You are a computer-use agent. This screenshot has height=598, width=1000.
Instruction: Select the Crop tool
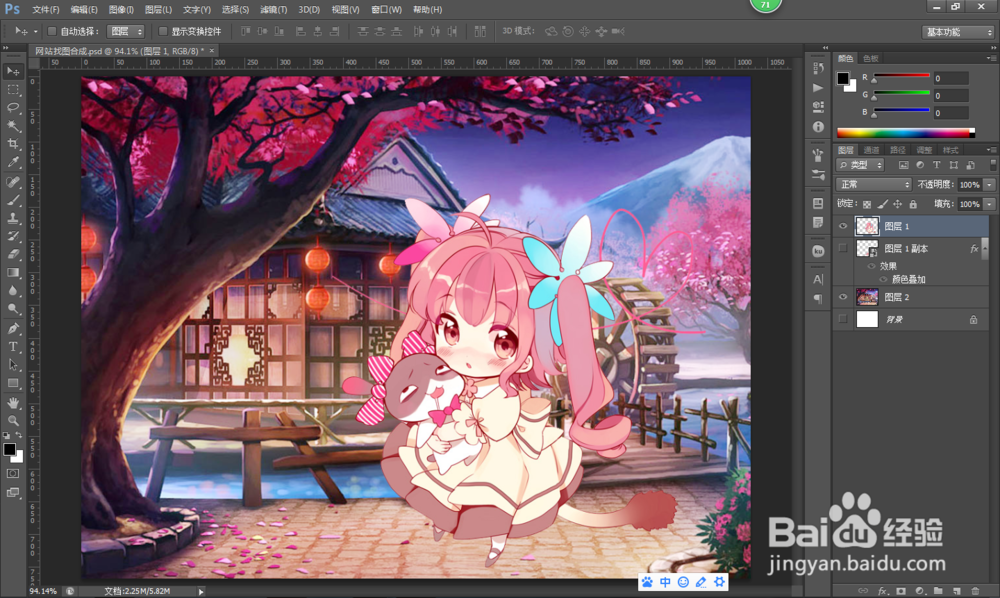tap(13, 144)
